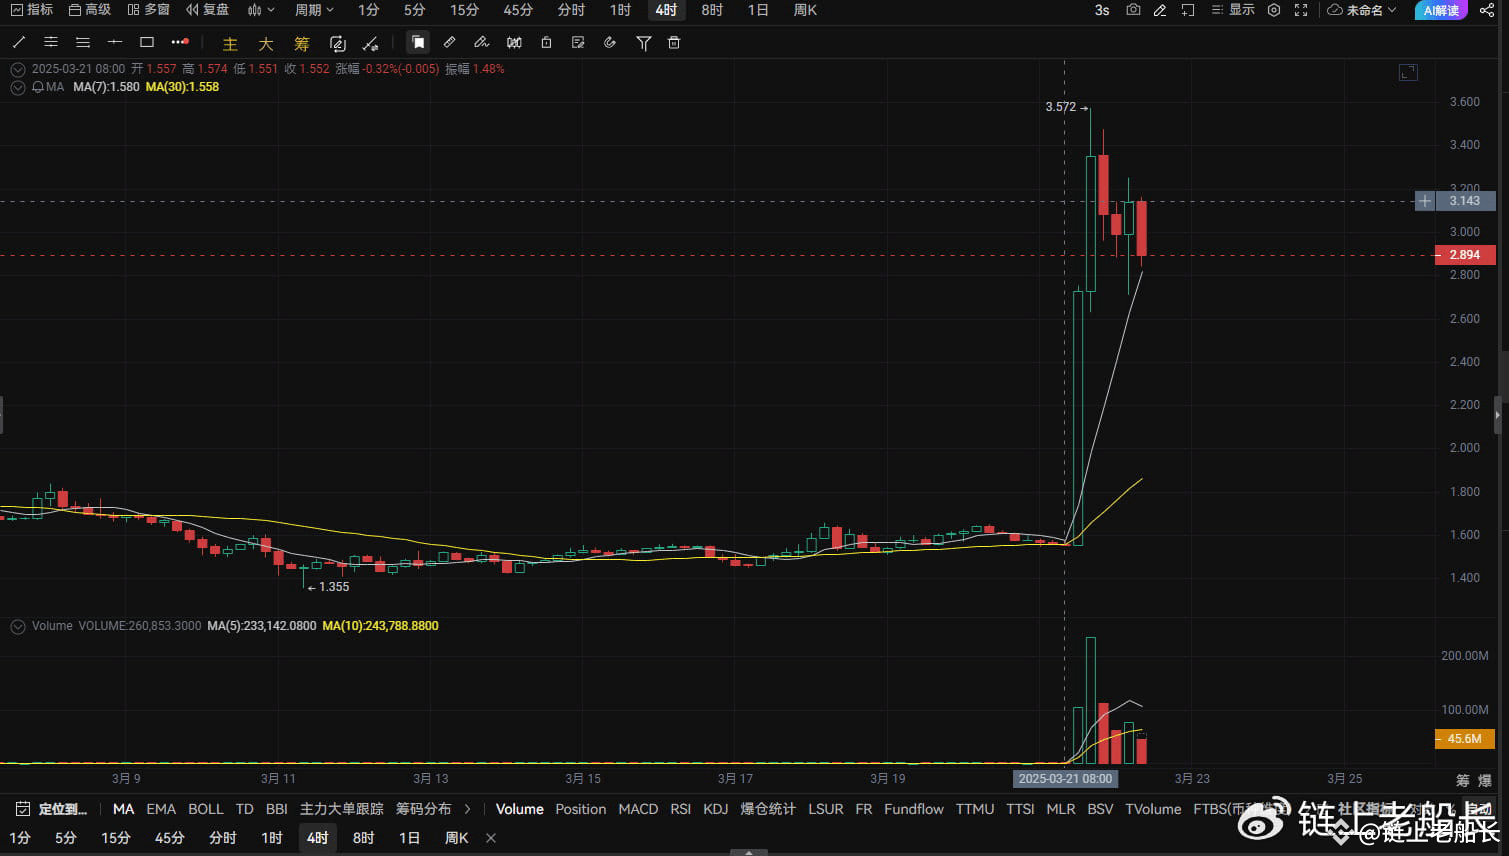Screen dimensions: 1509x856
Task: Toggle the Position sub-indicator
Action: point(581,809)
